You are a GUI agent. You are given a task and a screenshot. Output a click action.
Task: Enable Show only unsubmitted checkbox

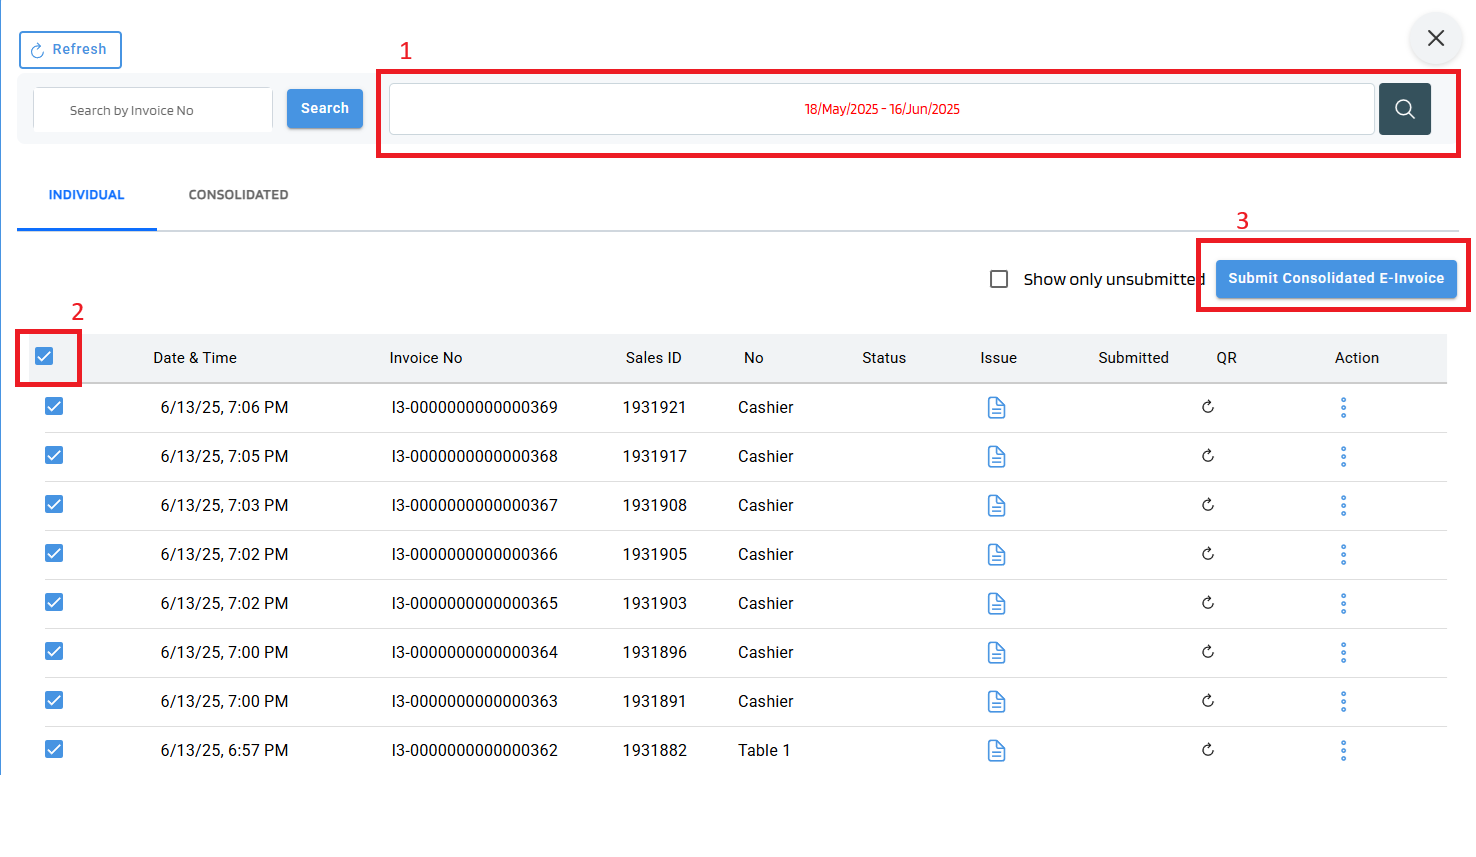coord(998,279)
